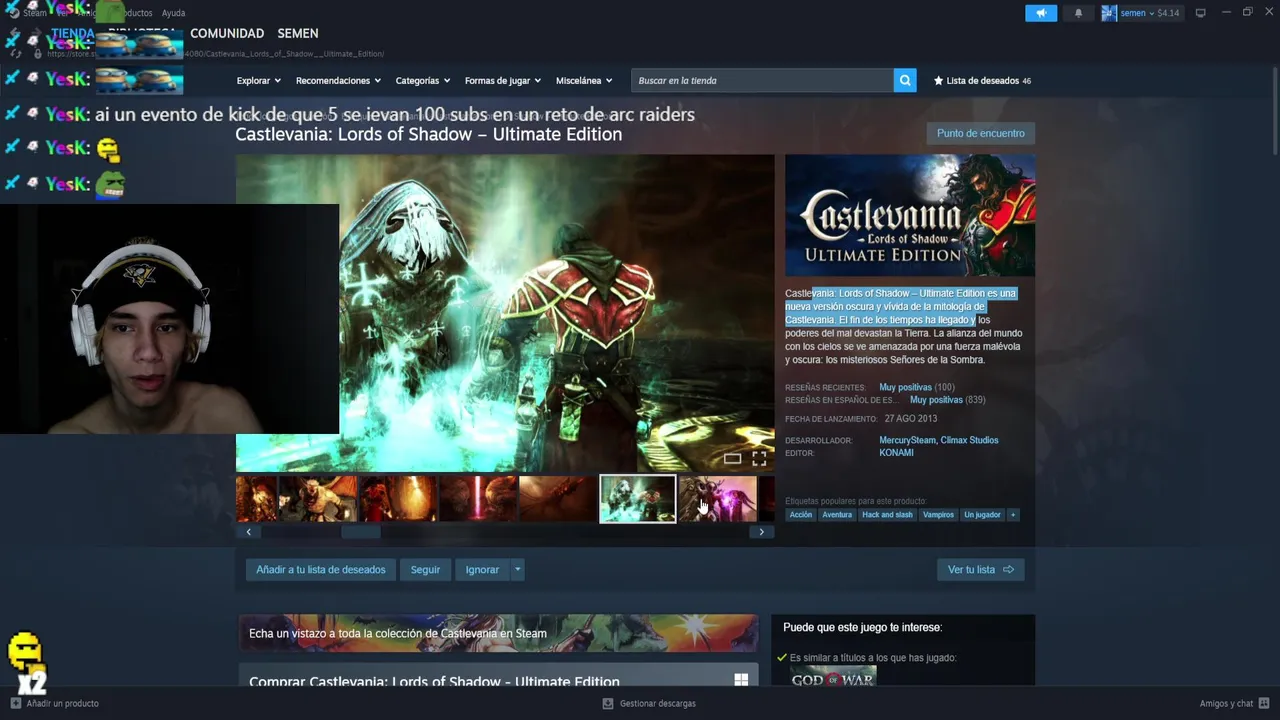Select the Un jugador tag
This screenshot has height=720, width=1280.
982,515
